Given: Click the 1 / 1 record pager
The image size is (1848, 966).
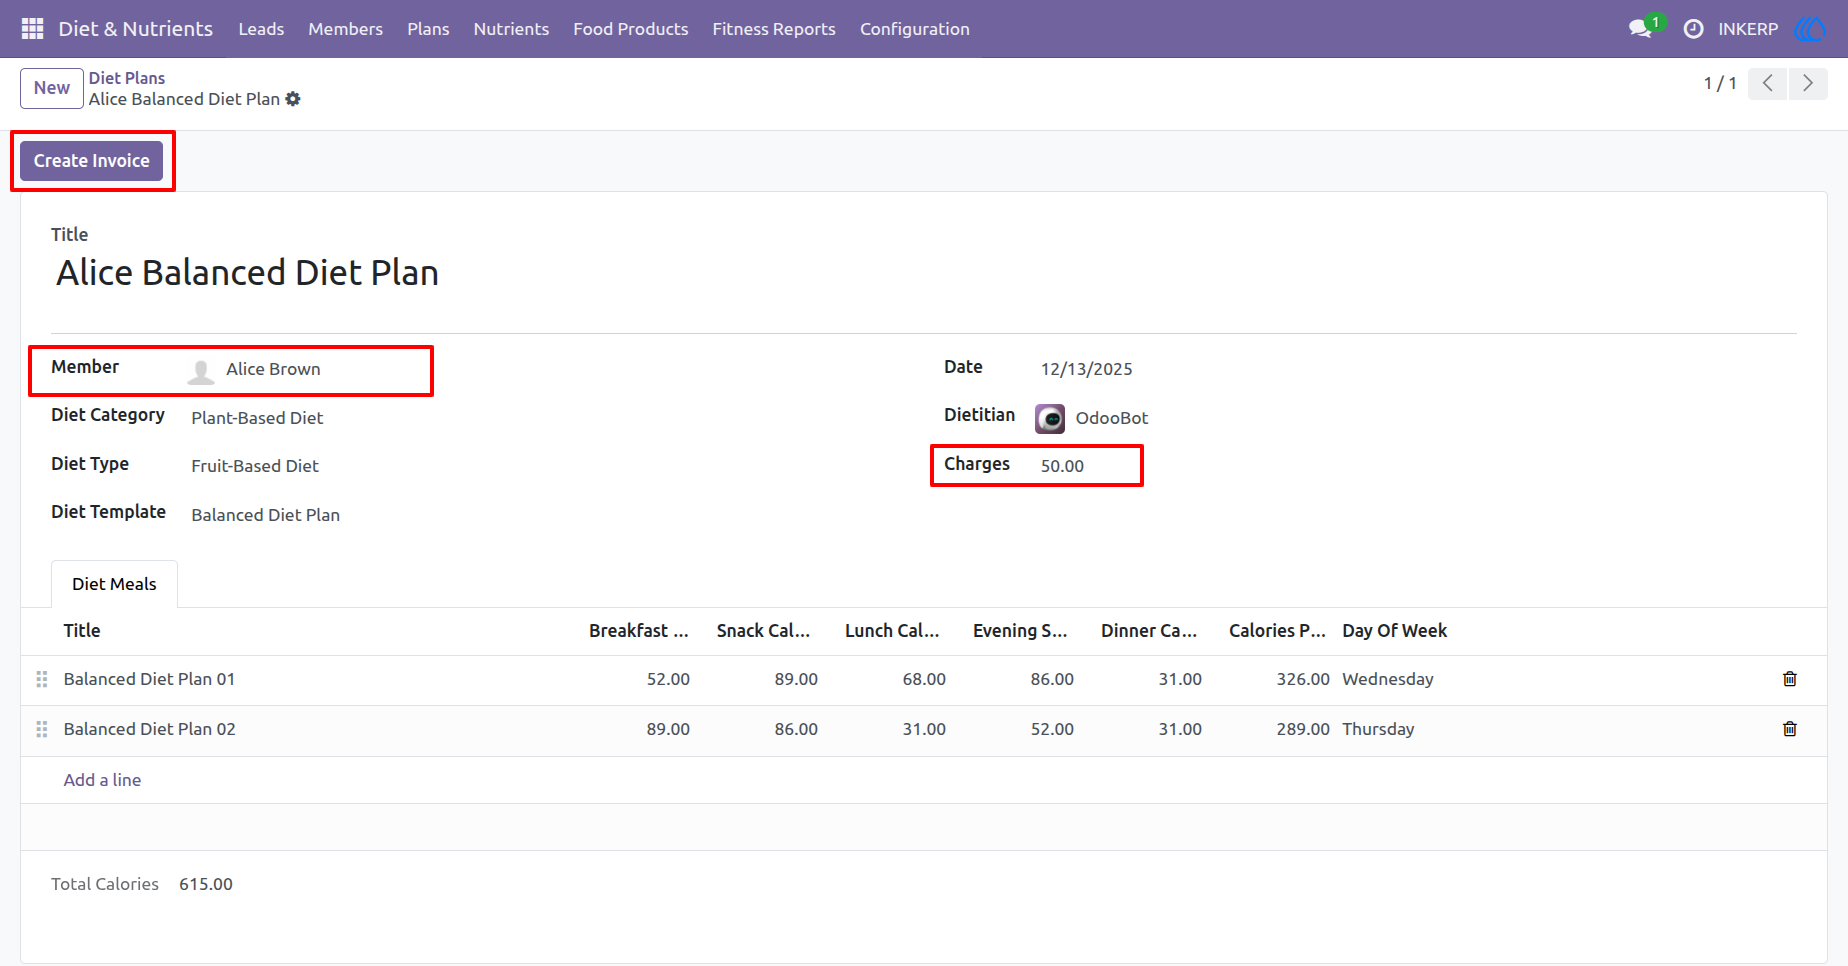Looking at the screenshot, I should [1720, 83].
